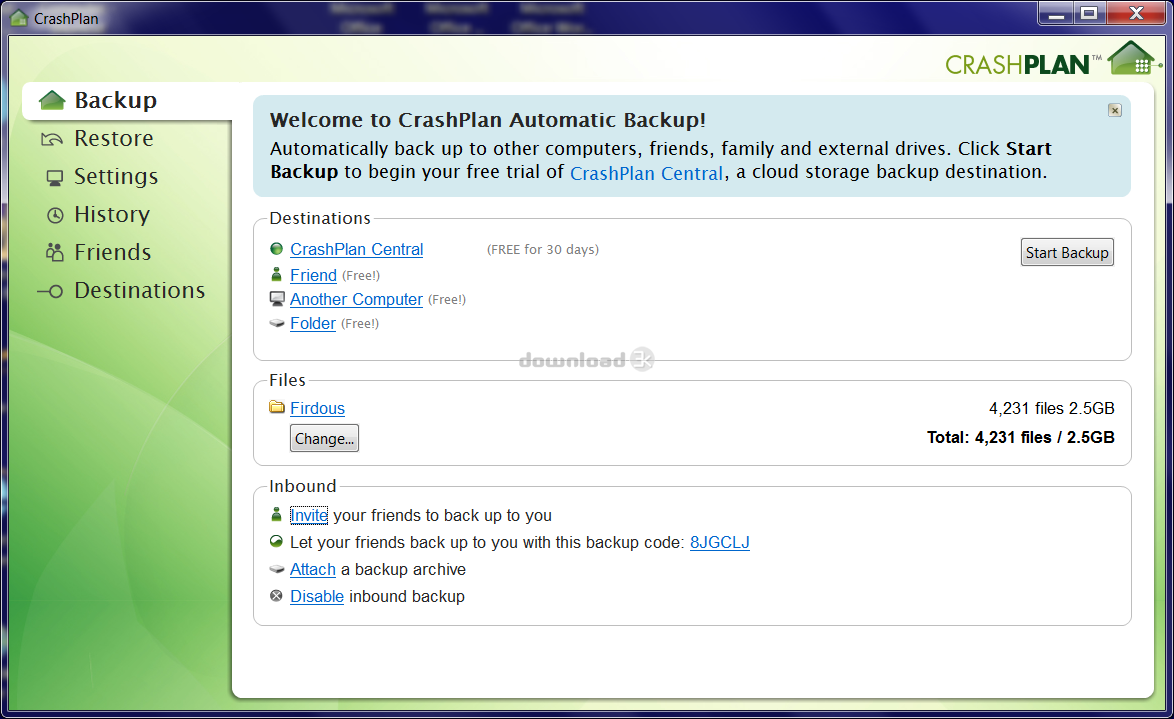This screenshot has height=719, width=1174.
Task: Click the "4,231 files 2.5GB" Firdous size text
Action: [1051, 408]
